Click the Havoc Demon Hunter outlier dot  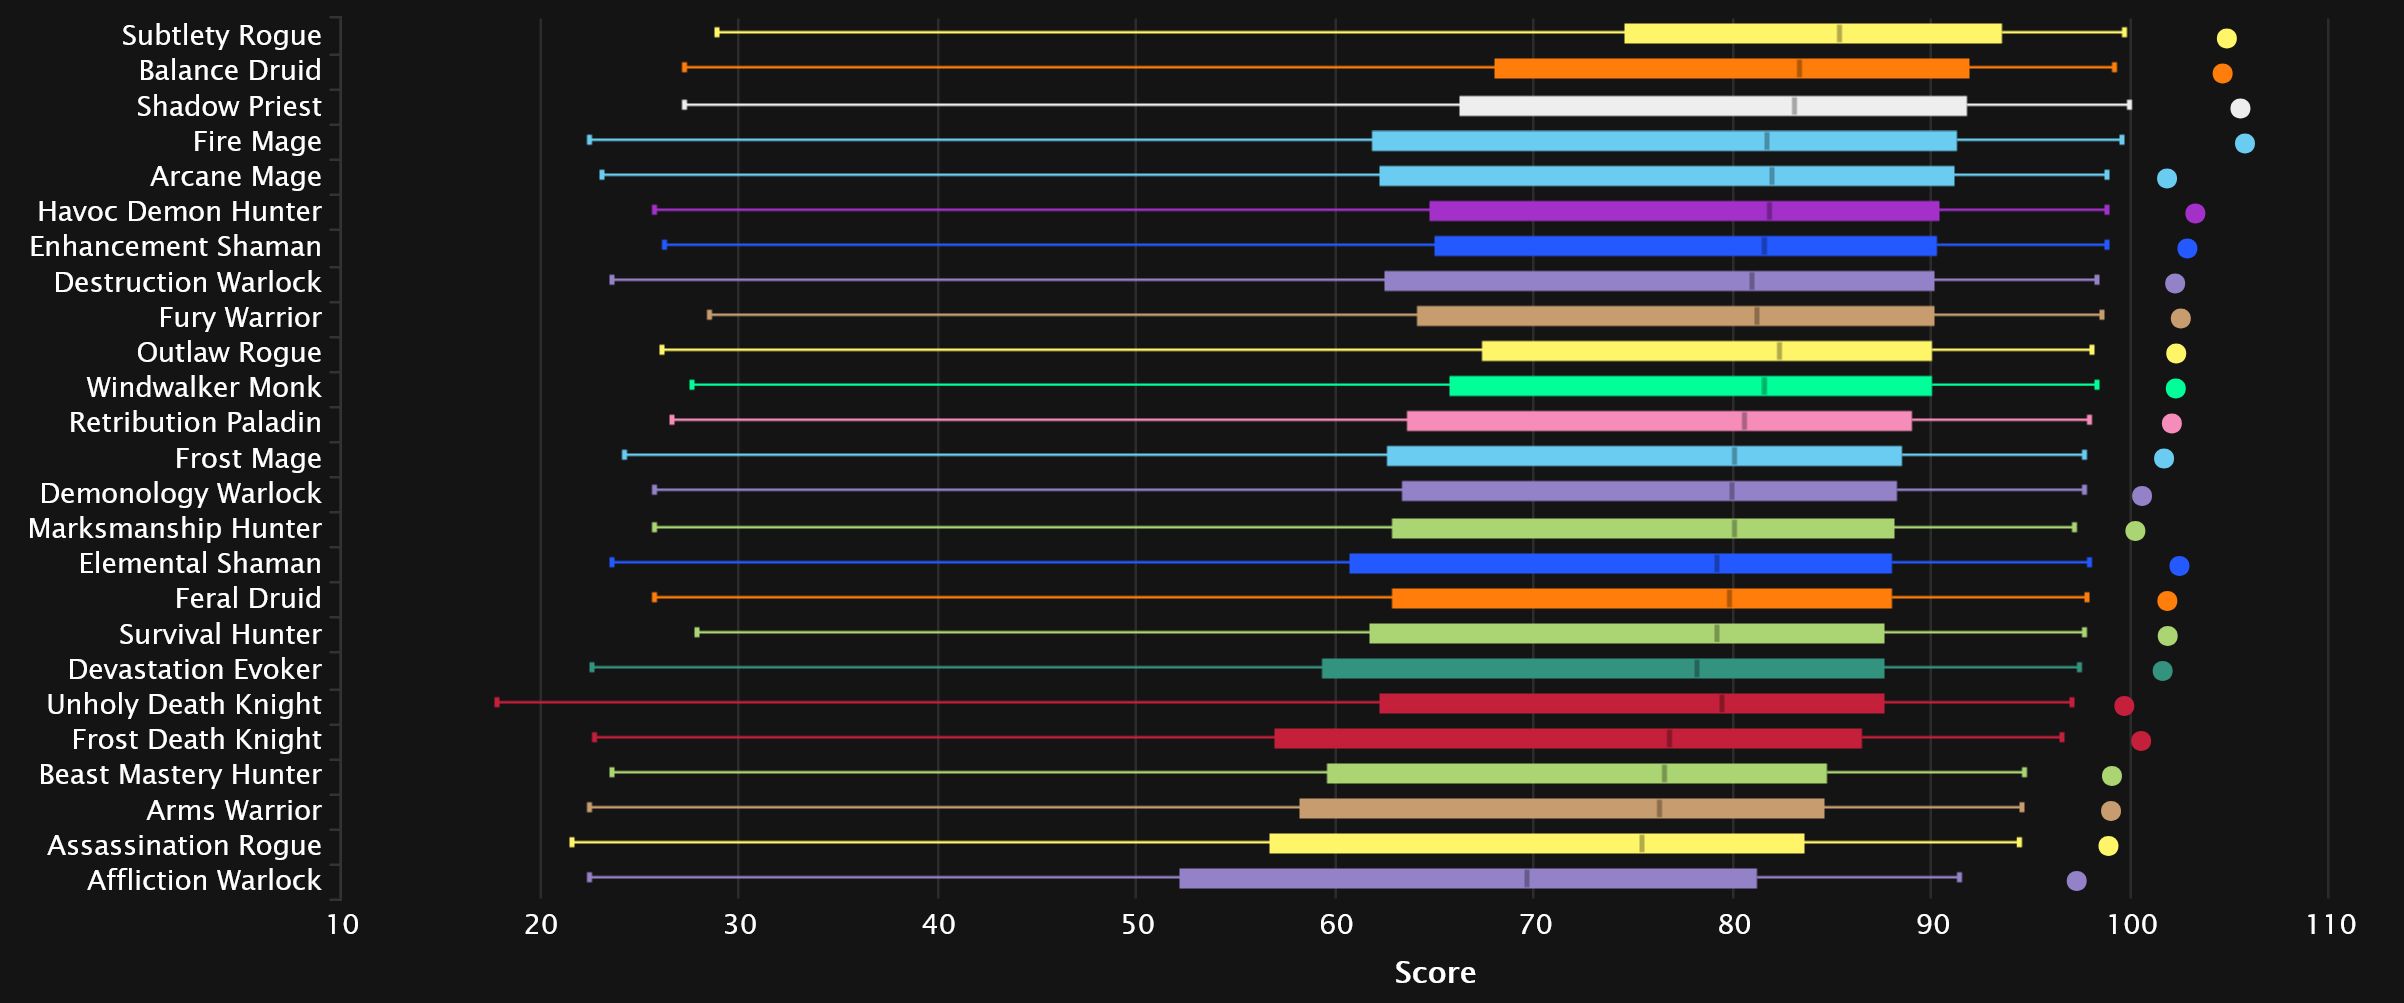pos(2195,213)
